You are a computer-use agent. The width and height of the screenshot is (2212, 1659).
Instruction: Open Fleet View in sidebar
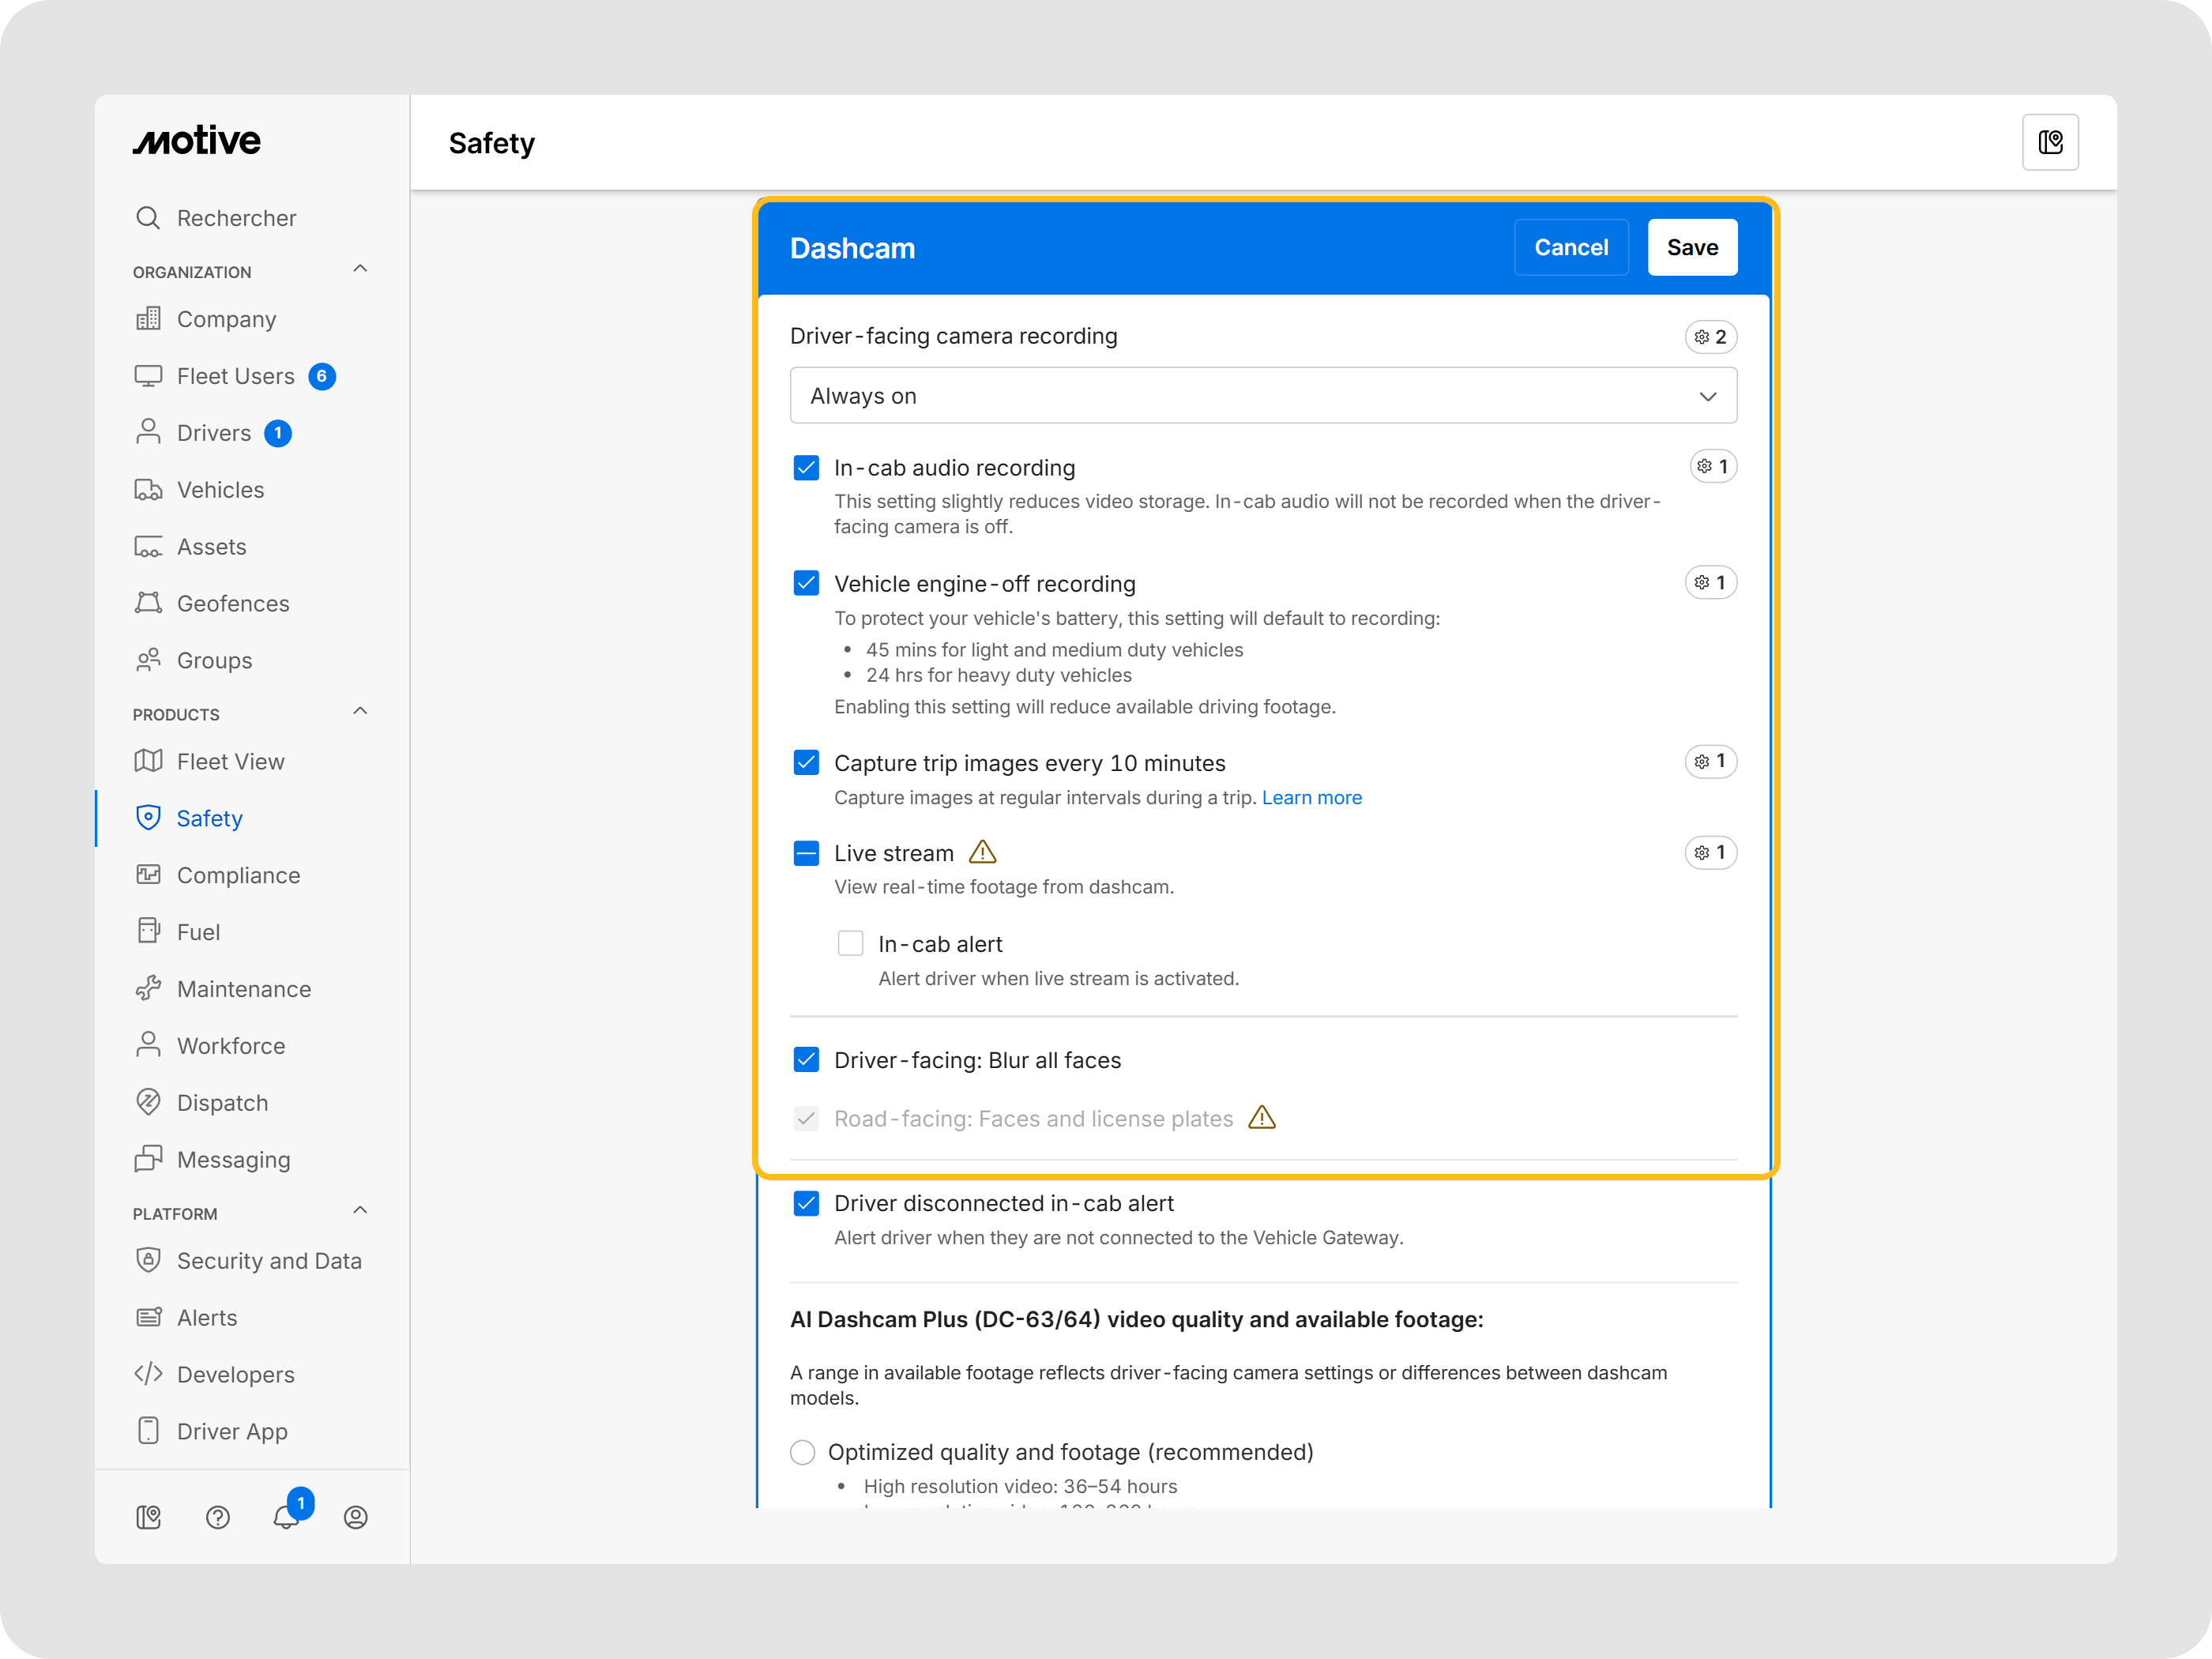[230, 762]
